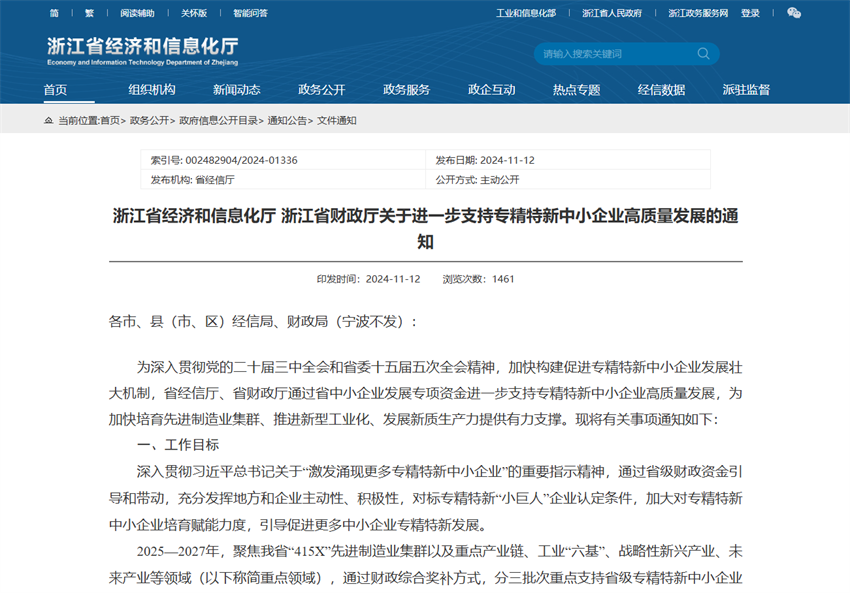The width and height of the screenshot is (850, 593).
Task: Select the 政务公开 navigation tab
Action: [321, 90]
